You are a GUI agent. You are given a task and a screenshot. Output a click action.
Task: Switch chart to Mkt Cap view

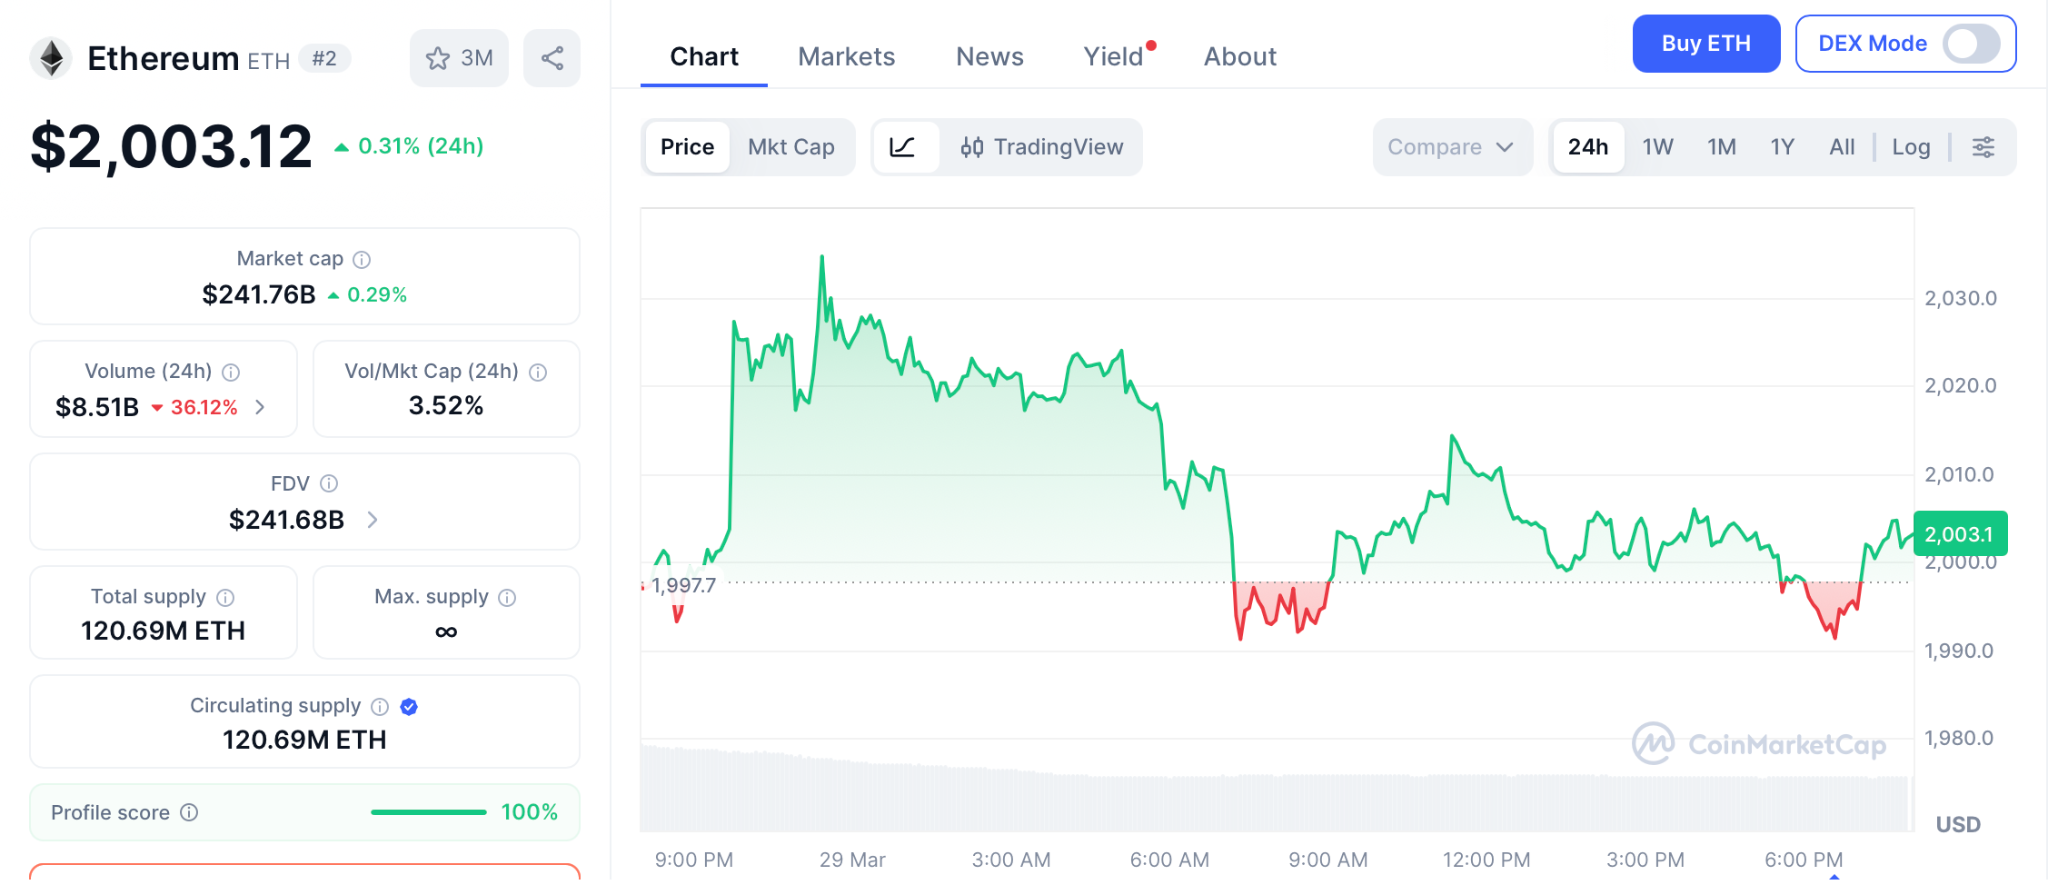click(x=791, y=147)
